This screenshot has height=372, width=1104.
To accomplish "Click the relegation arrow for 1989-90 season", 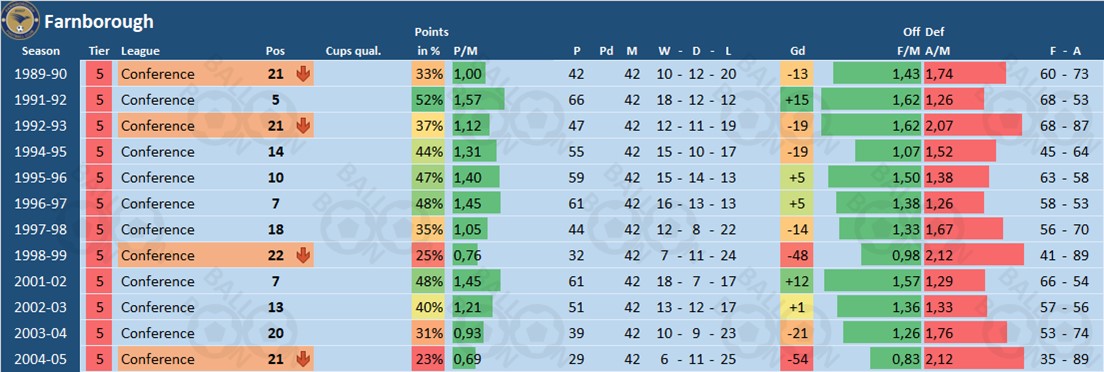I will 303,74.
